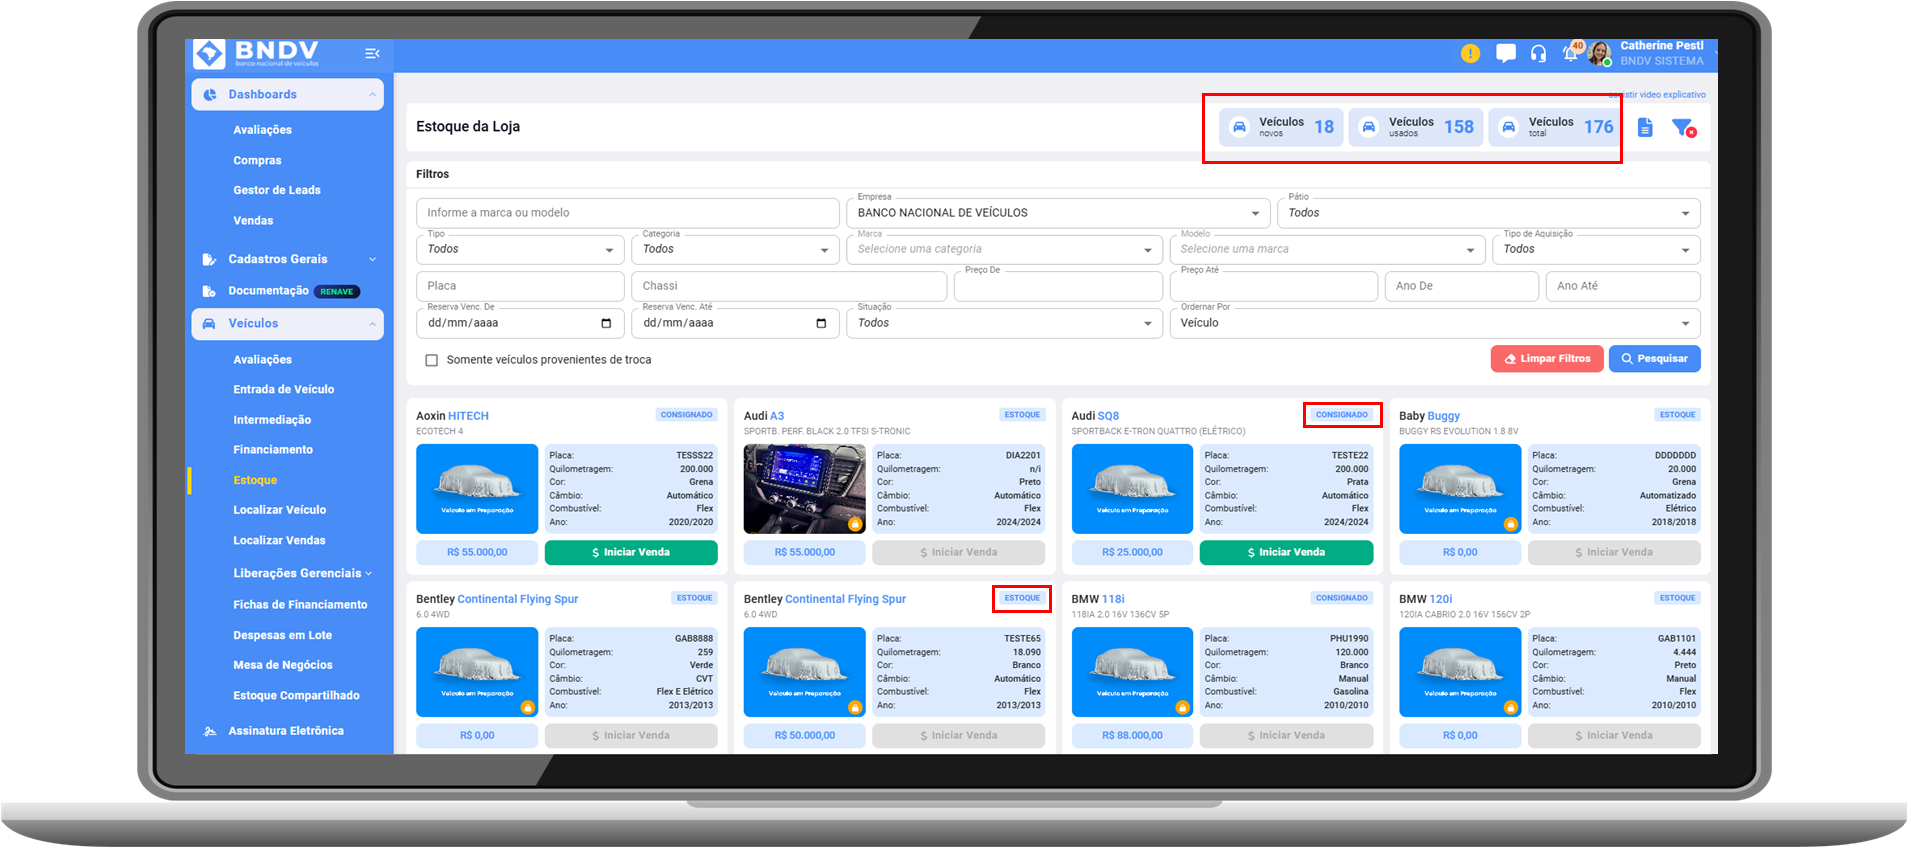The height and width of the screenshot is (848, 1908).
Task: Collapse the sidebar with the menu toggle icon
Action: 372,54
